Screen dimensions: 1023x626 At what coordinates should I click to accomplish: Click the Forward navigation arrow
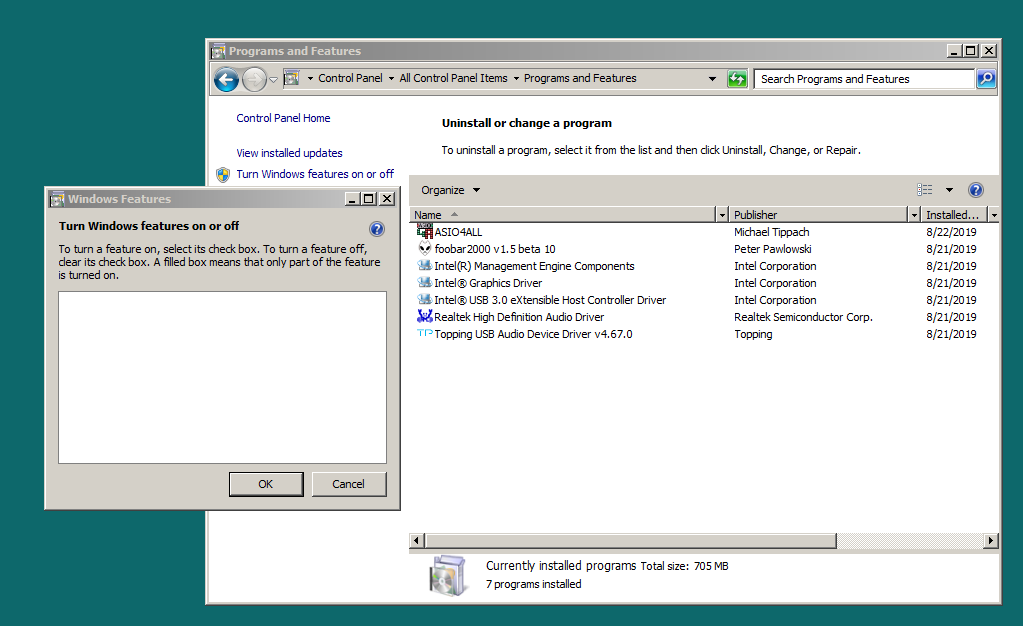[x=254, y=80]
